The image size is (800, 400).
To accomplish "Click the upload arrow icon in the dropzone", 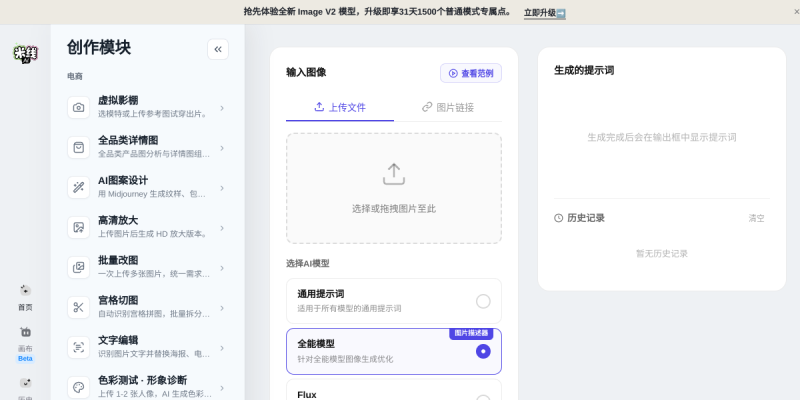I will [x=394, y=174].
